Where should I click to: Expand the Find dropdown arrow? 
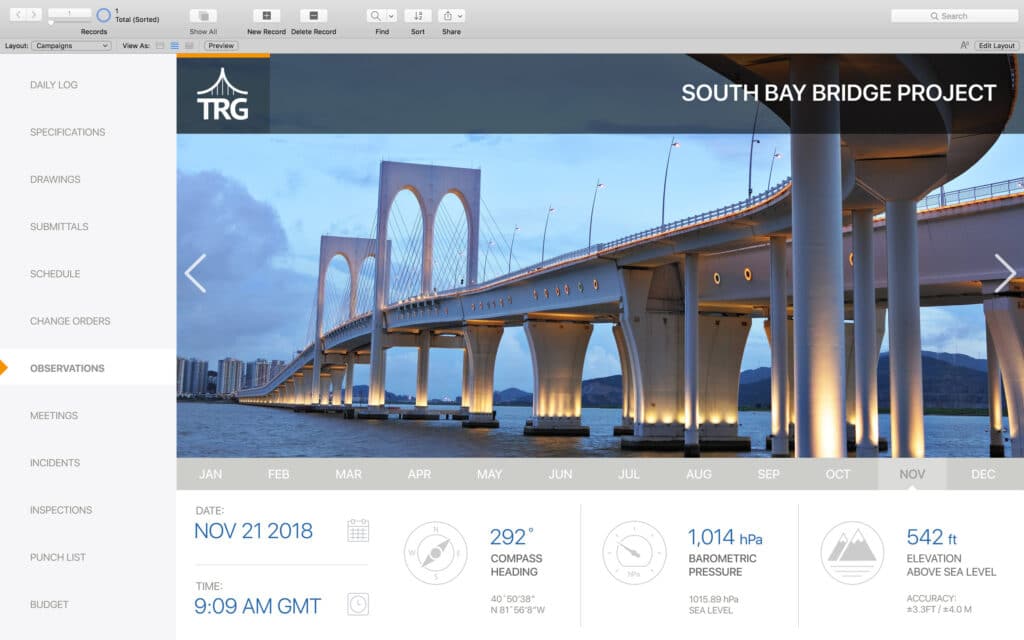(391, 16)
